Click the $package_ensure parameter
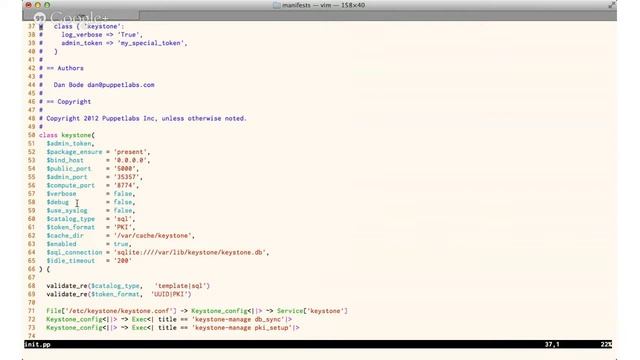 pos(74,152)
